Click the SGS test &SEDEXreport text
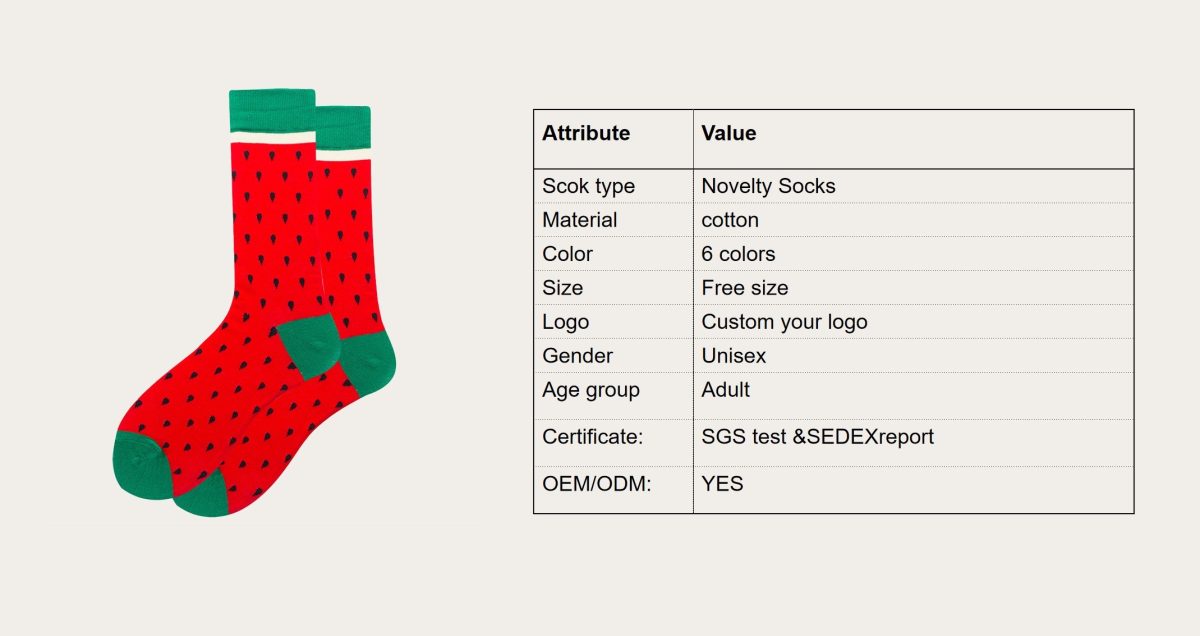Screen dimensions: 1200x636 pyautogui.click(x=817, y=437)
